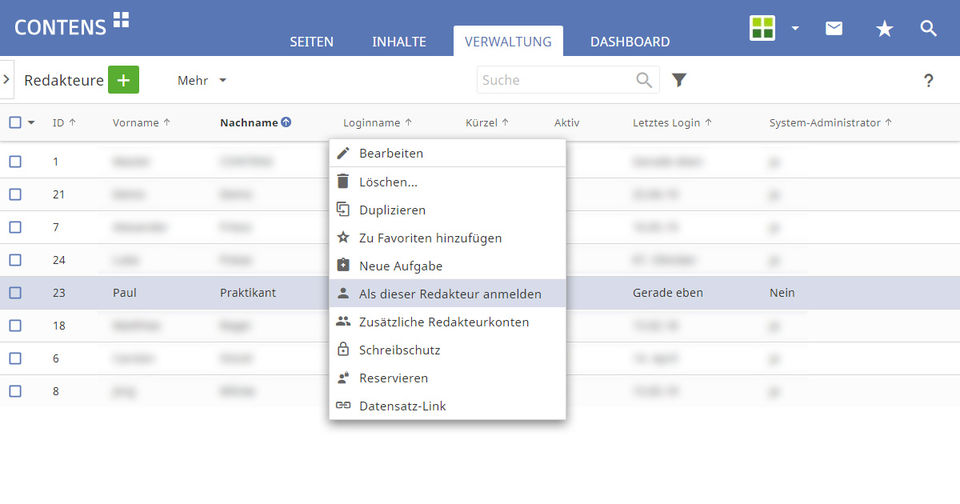Image resolution: width=960 pixels, height=504 pixels.
Task: Select Schreibschutz menu entry
Action: [448, 350]
